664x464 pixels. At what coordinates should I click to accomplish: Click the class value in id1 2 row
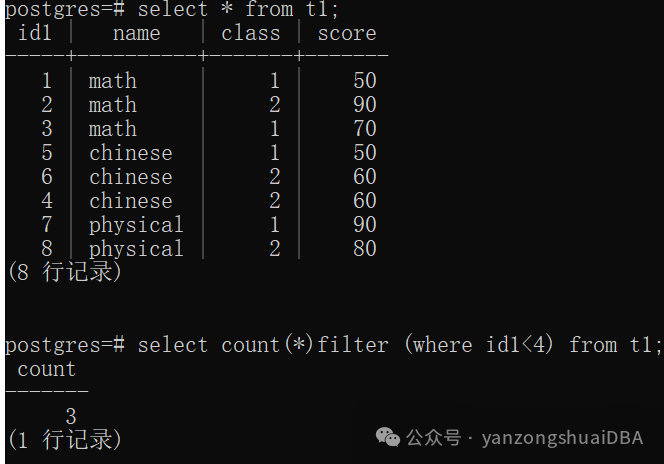[x=274, y=105]
